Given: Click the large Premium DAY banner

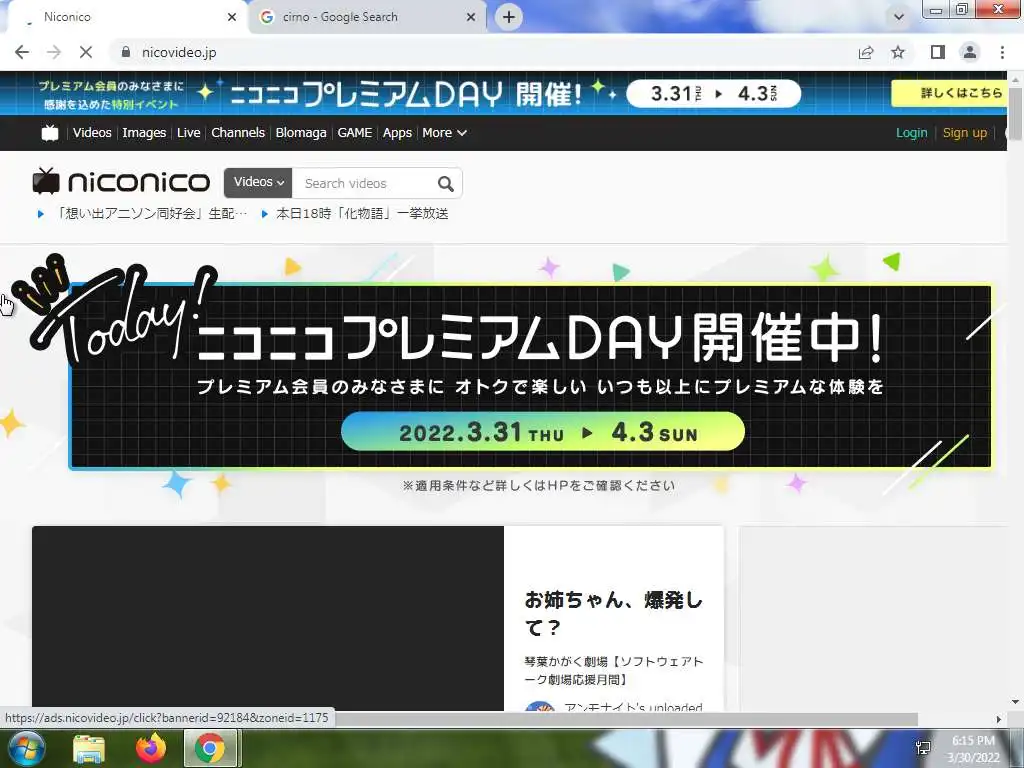Looking at the screenshot, I should [530, 376].
